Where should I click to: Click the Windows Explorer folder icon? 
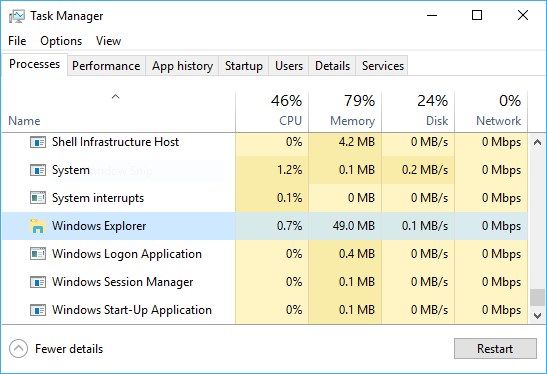tap(38, 226)
